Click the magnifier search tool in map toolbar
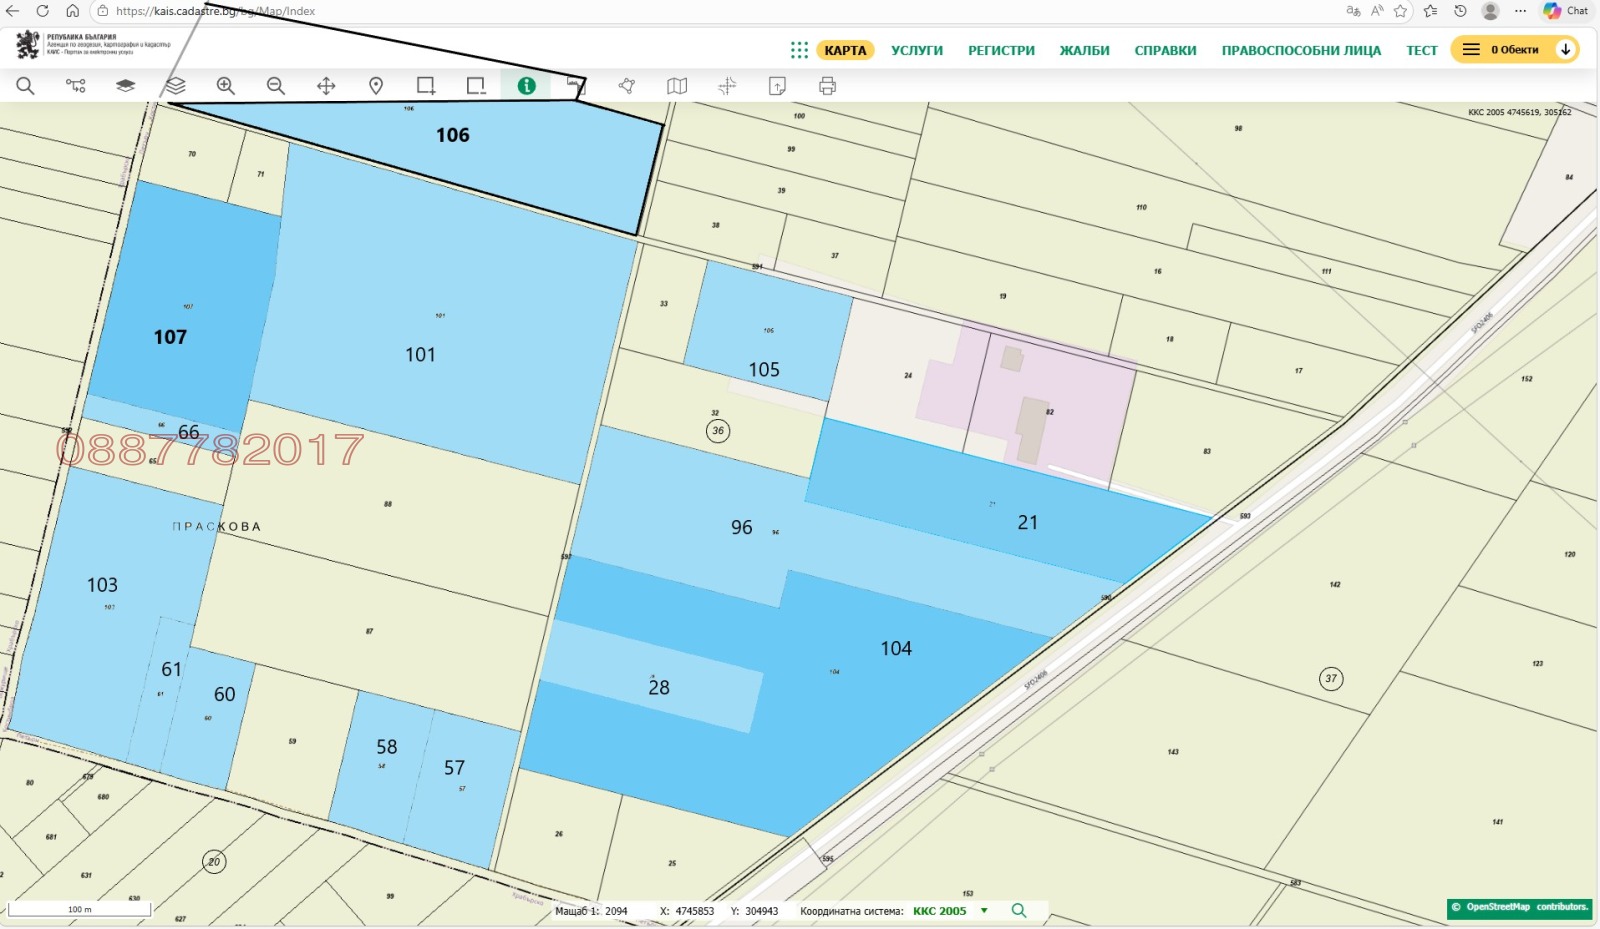The width and height of the screenshot is (1600, 929). click(25, 86)
